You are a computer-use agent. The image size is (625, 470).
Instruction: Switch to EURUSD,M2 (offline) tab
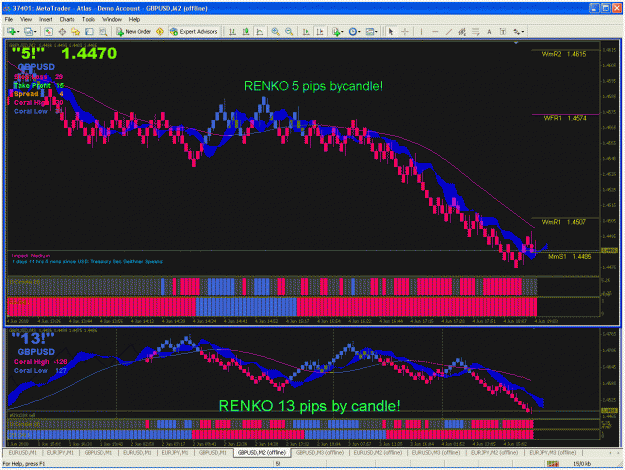377,452
